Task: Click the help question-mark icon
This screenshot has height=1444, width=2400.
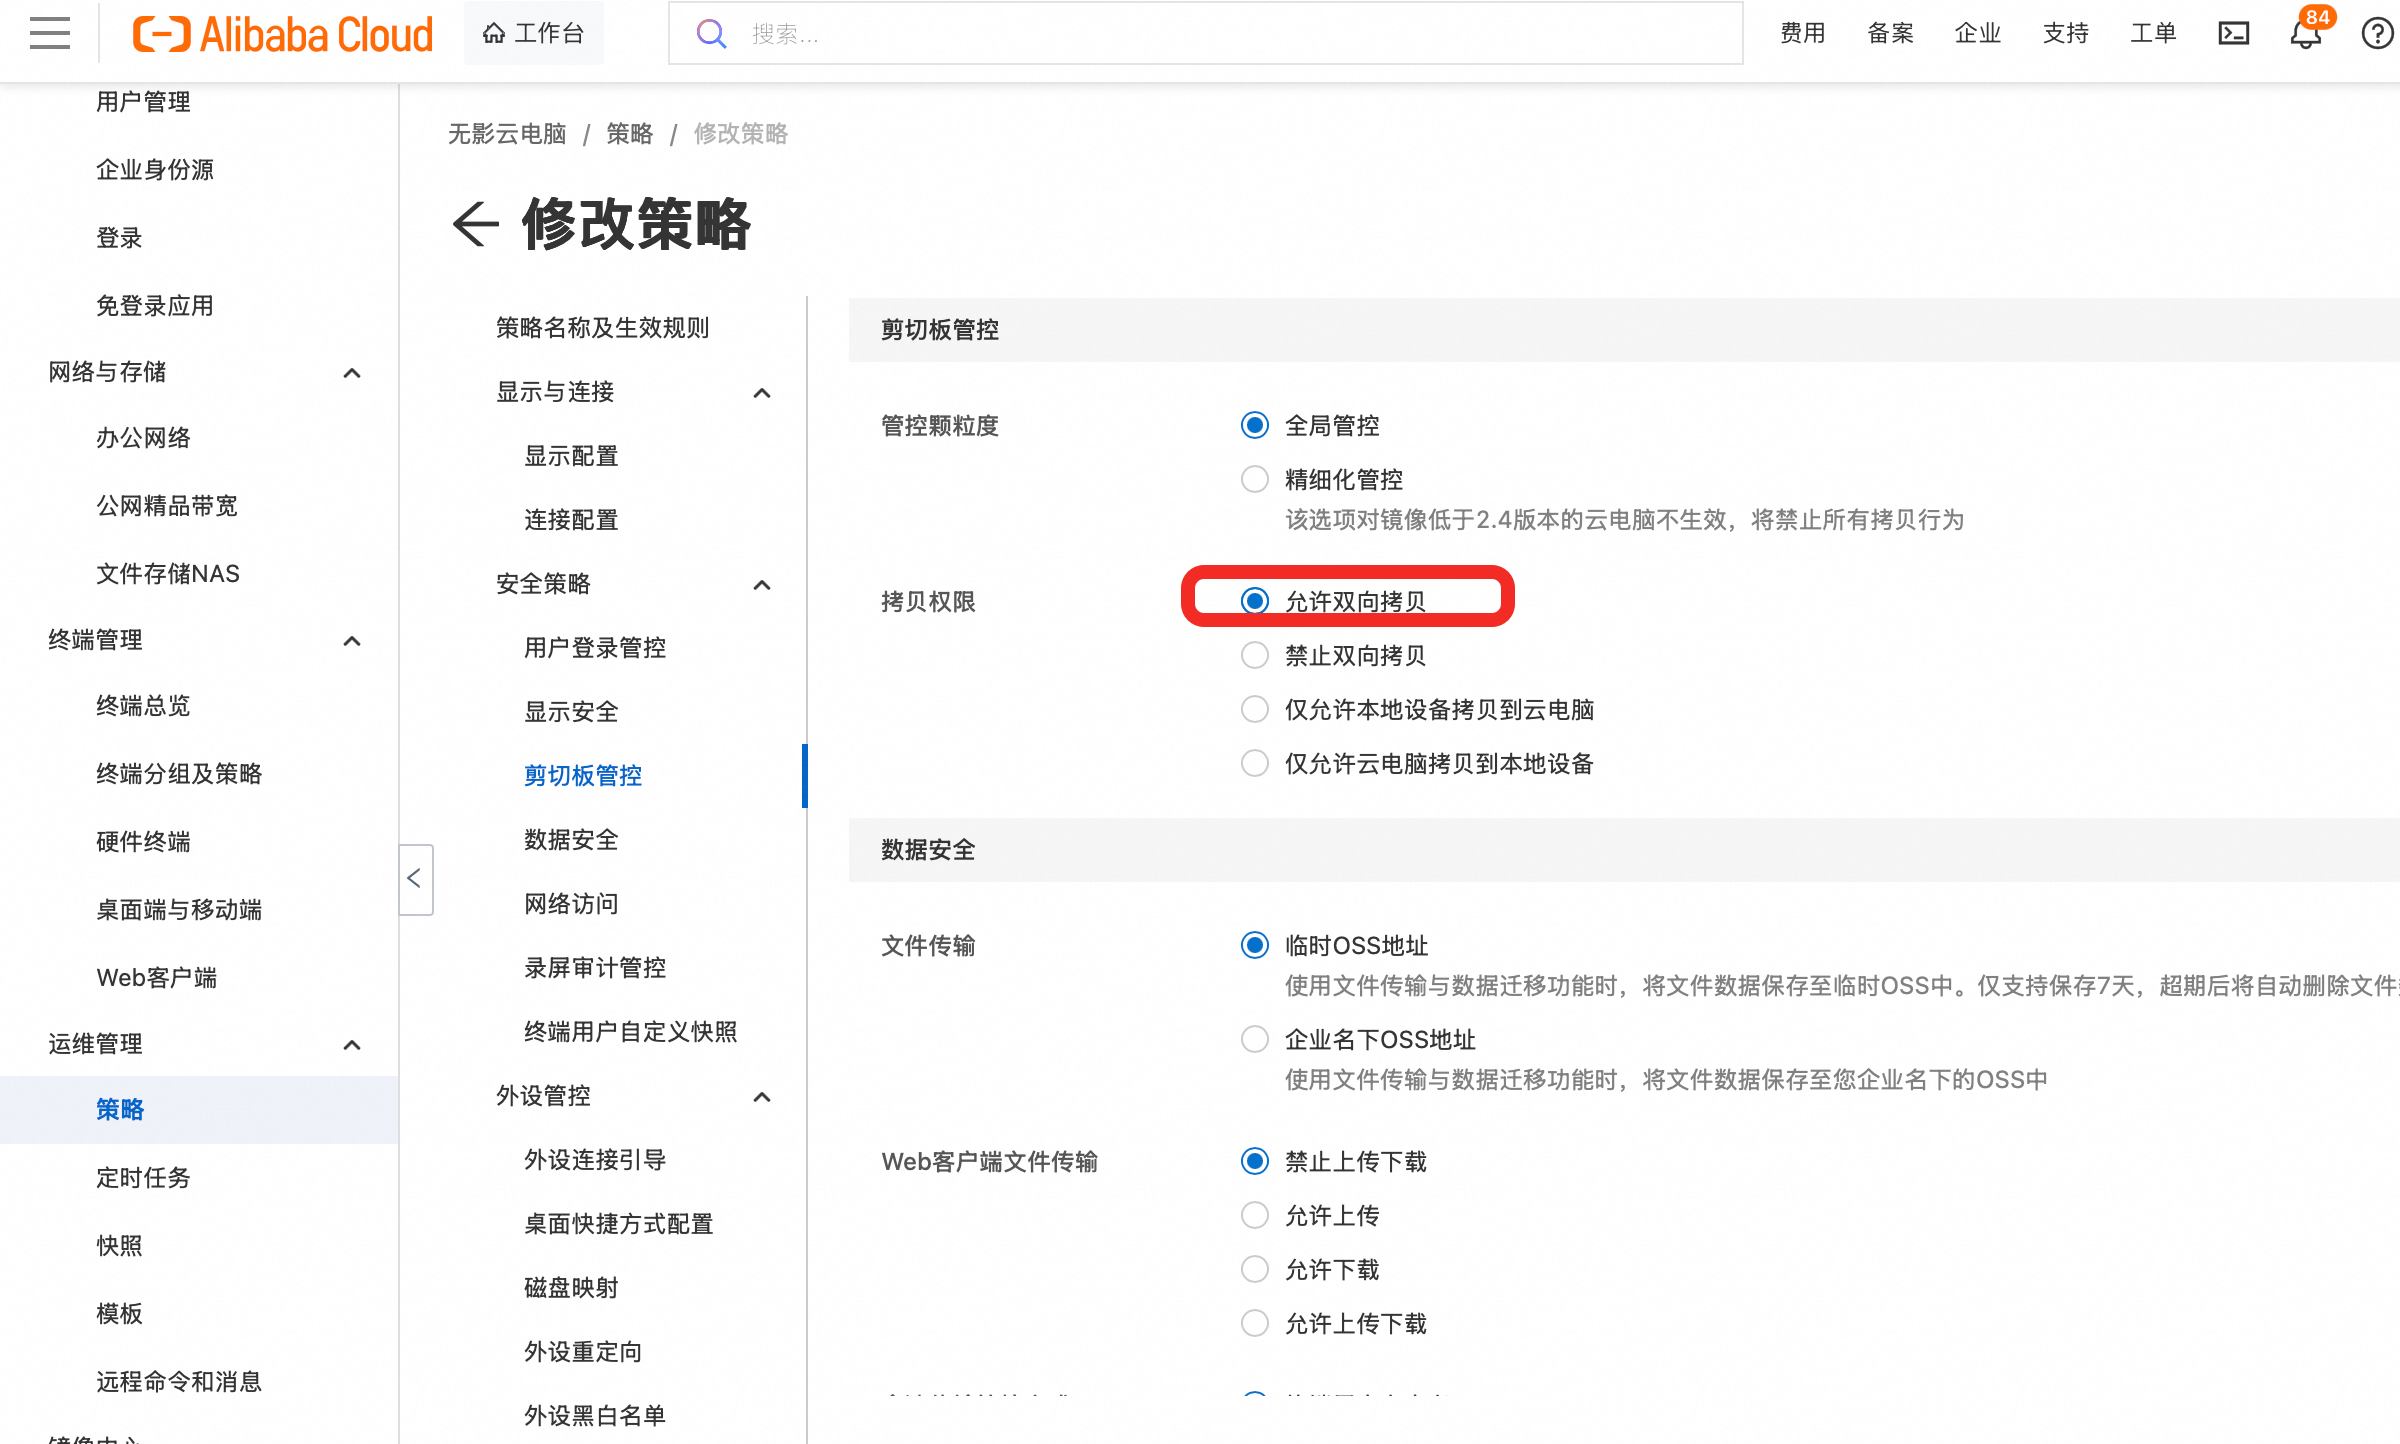Action: tap(2377, 34)
